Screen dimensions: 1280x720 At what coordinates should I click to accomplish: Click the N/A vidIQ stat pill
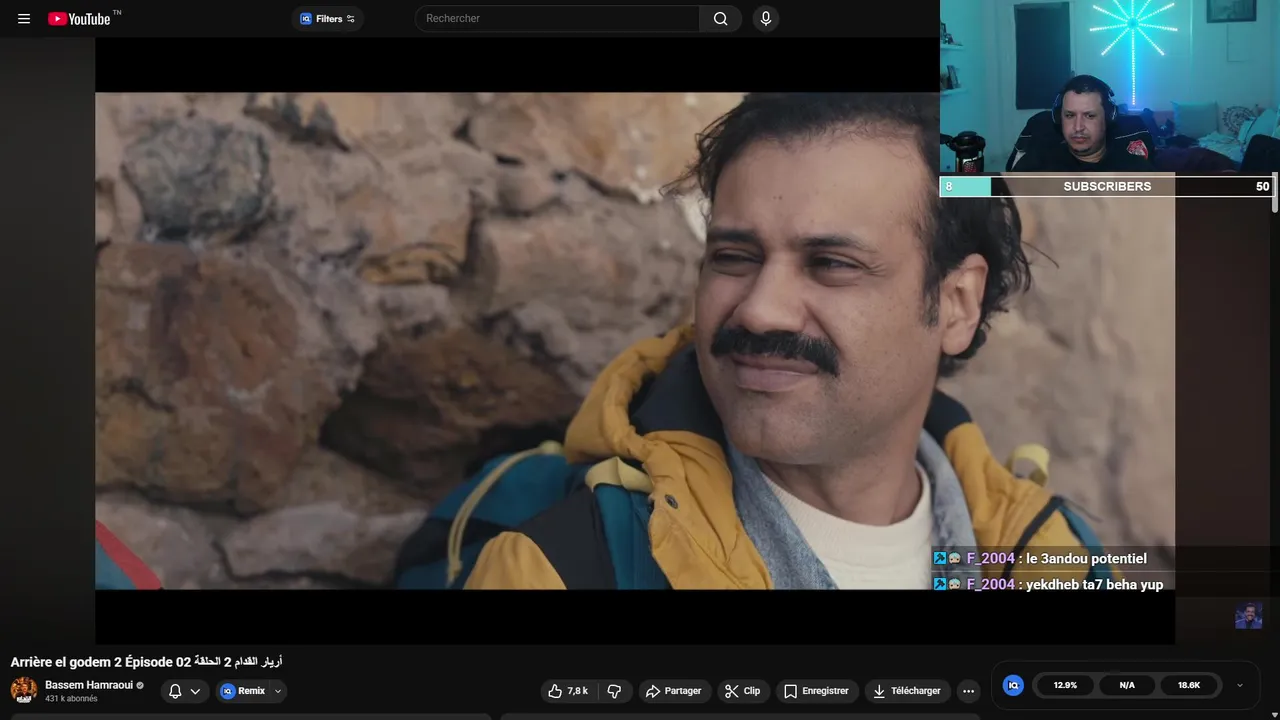click(x=1127, y=685)
